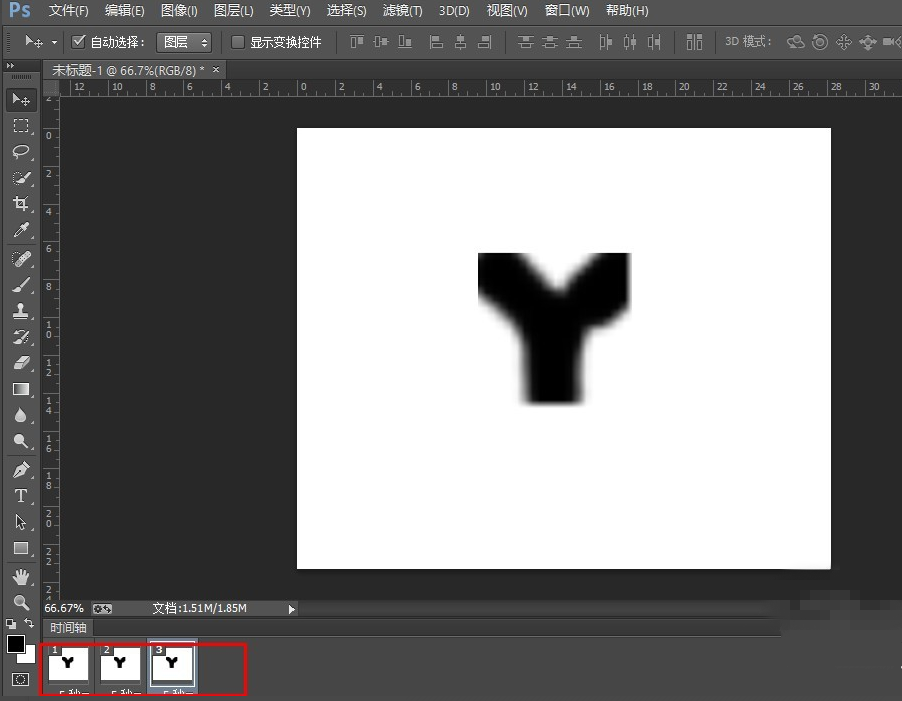Switch to the 时间轴 panel tab
Screen dimensions: 902x701
[x=69, y=628]
